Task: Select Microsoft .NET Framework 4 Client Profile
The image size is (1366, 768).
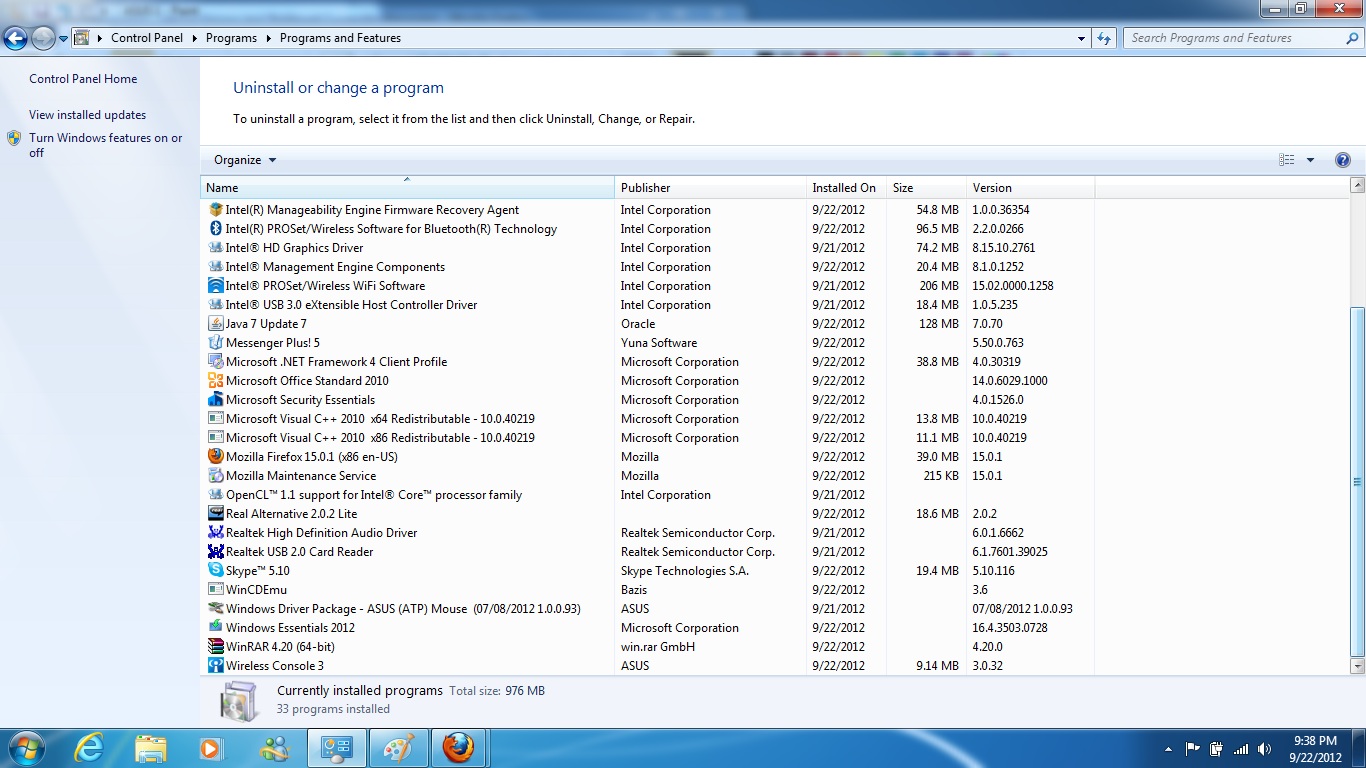Action: pos(648,362)
